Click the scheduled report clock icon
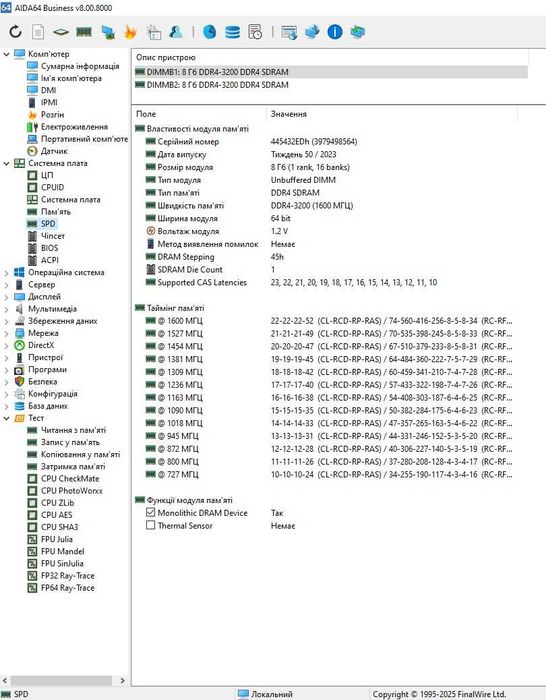 click(255, 32)
